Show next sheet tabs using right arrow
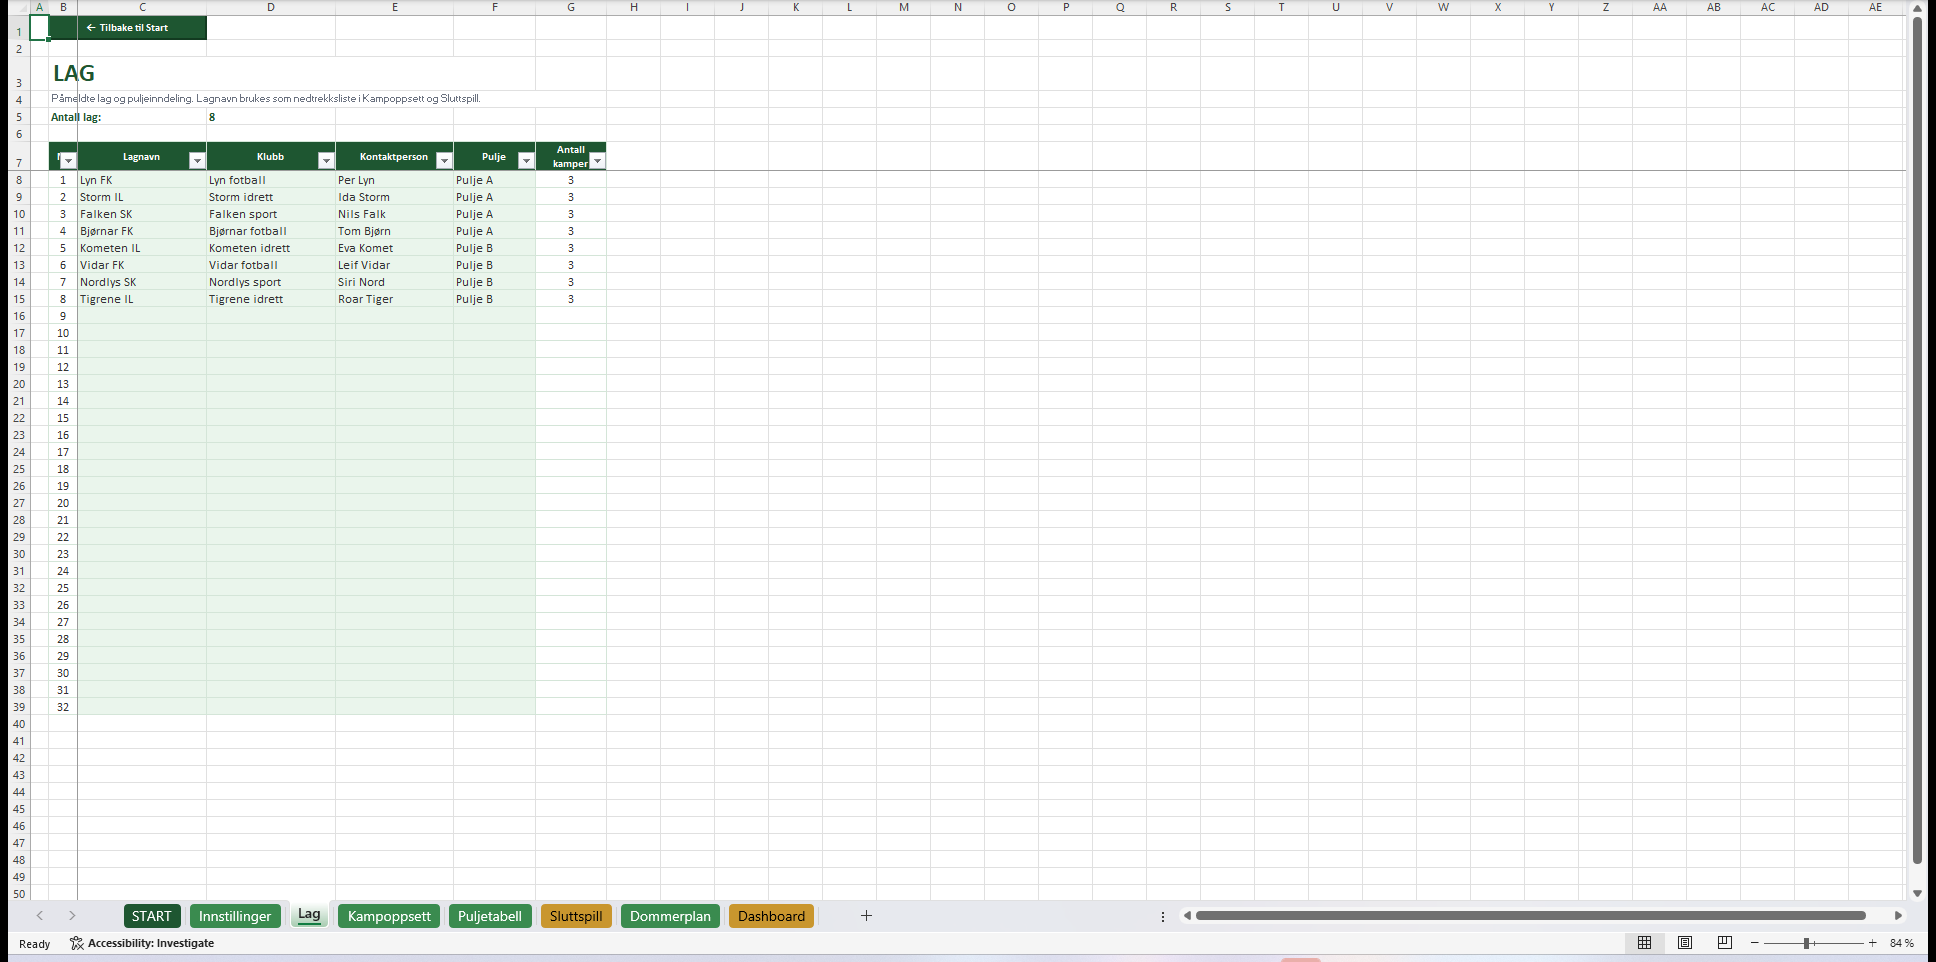 (72, 916)
